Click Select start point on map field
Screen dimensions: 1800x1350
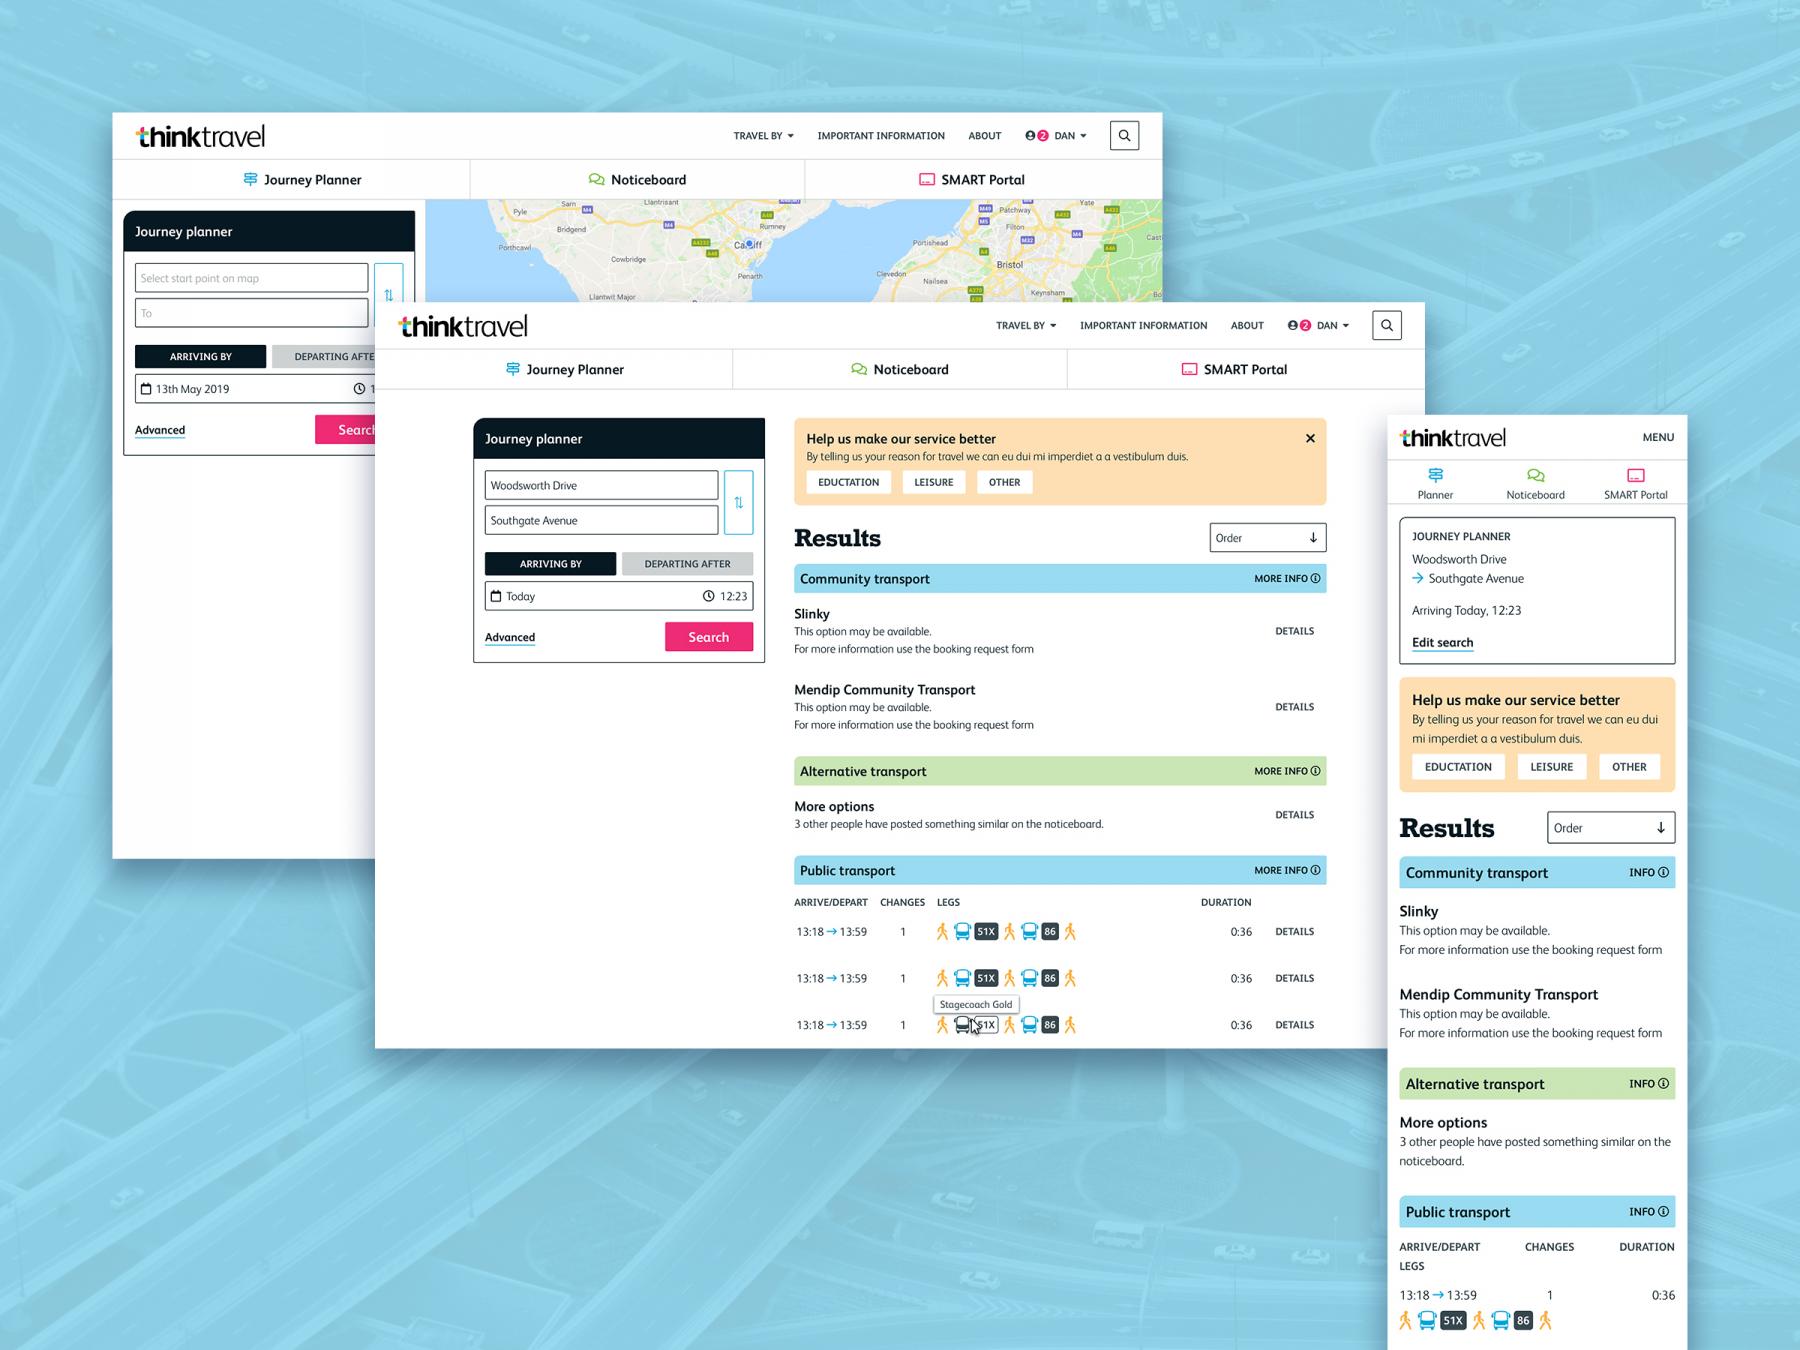(251, 278)
